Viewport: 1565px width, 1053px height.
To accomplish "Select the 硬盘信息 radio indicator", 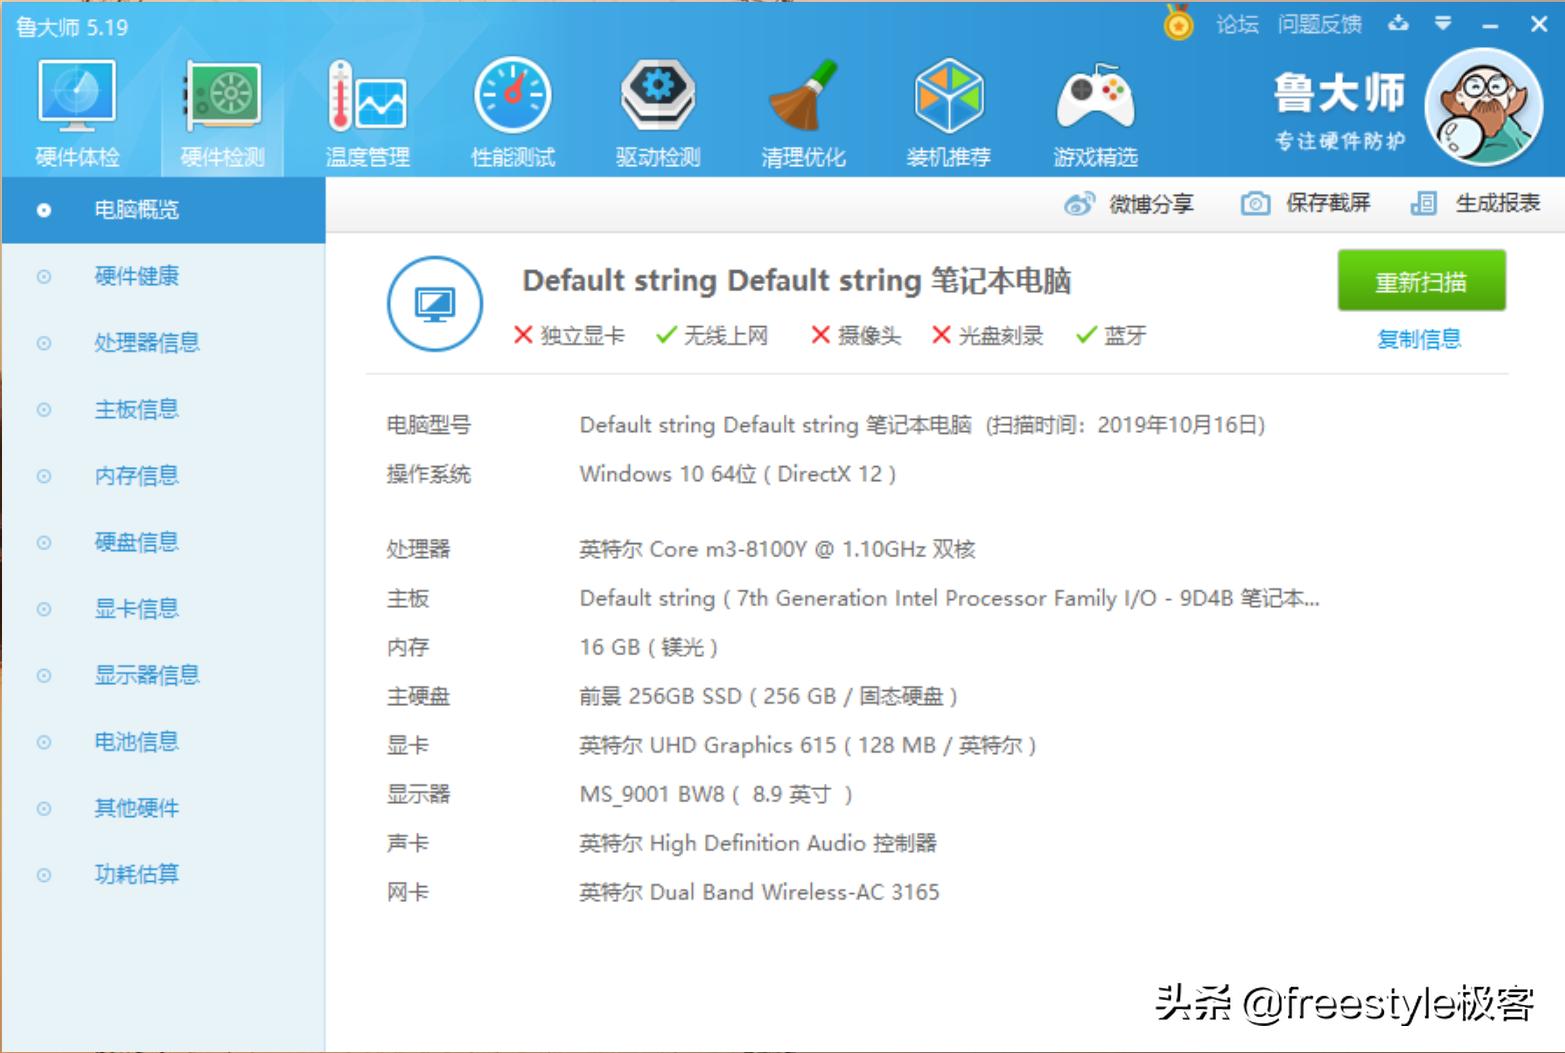I will (x=42, y=542).
